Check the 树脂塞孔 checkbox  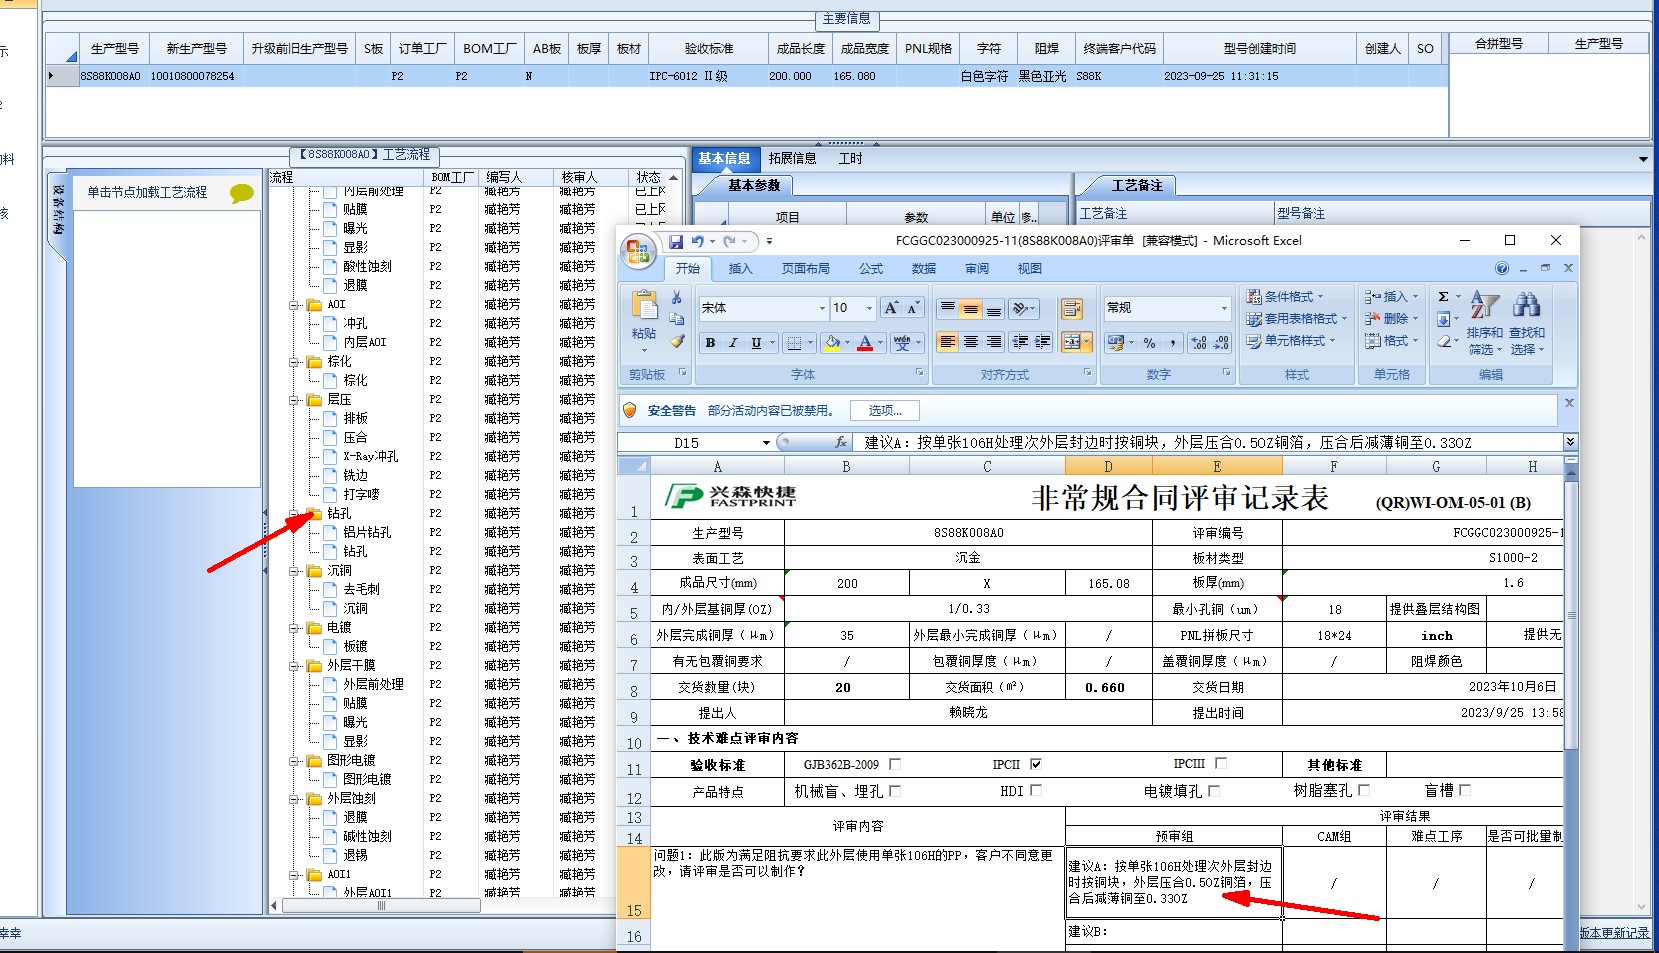(1364, 790)
